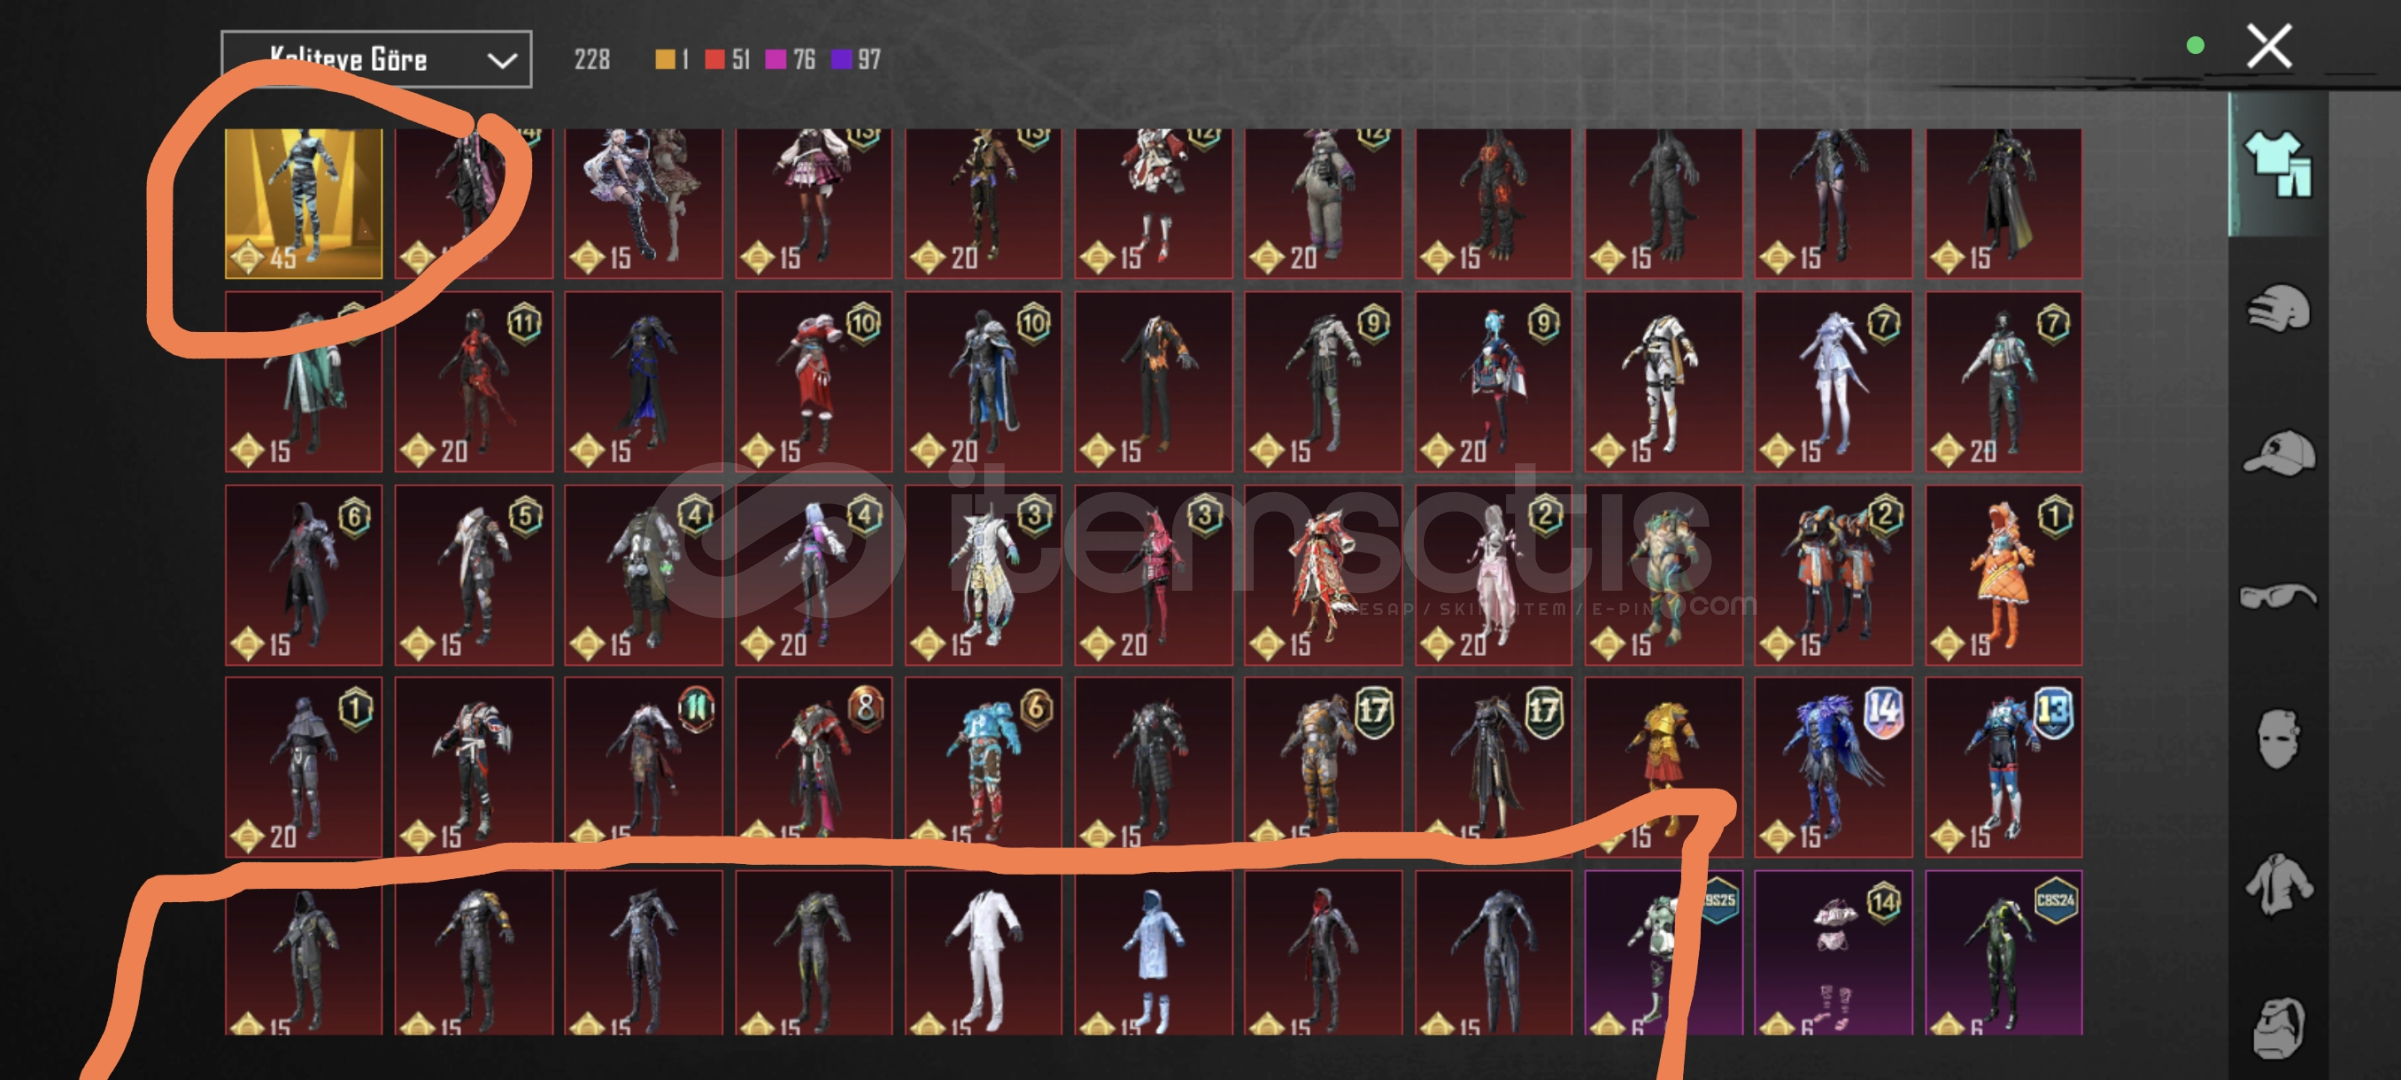Select the dark outfit with red hood
Screen dimensions: 2401x1080
(1323, 953)
